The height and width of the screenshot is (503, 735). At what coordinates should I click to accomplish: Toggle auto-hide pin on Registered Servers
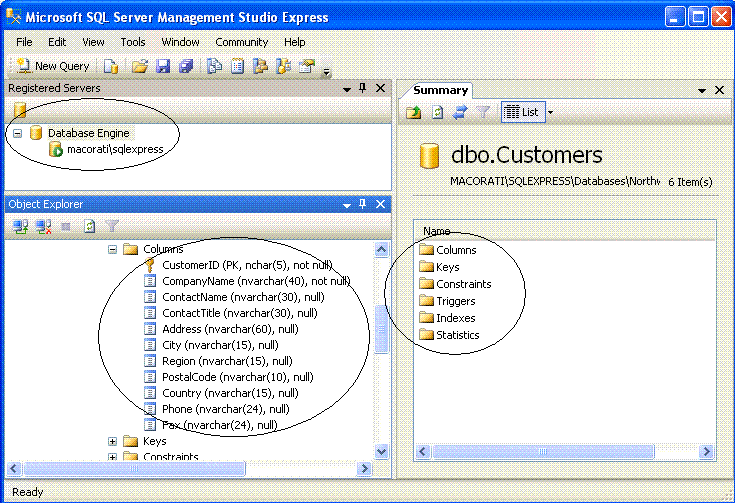pyautogui.click(x=363, y=88)
